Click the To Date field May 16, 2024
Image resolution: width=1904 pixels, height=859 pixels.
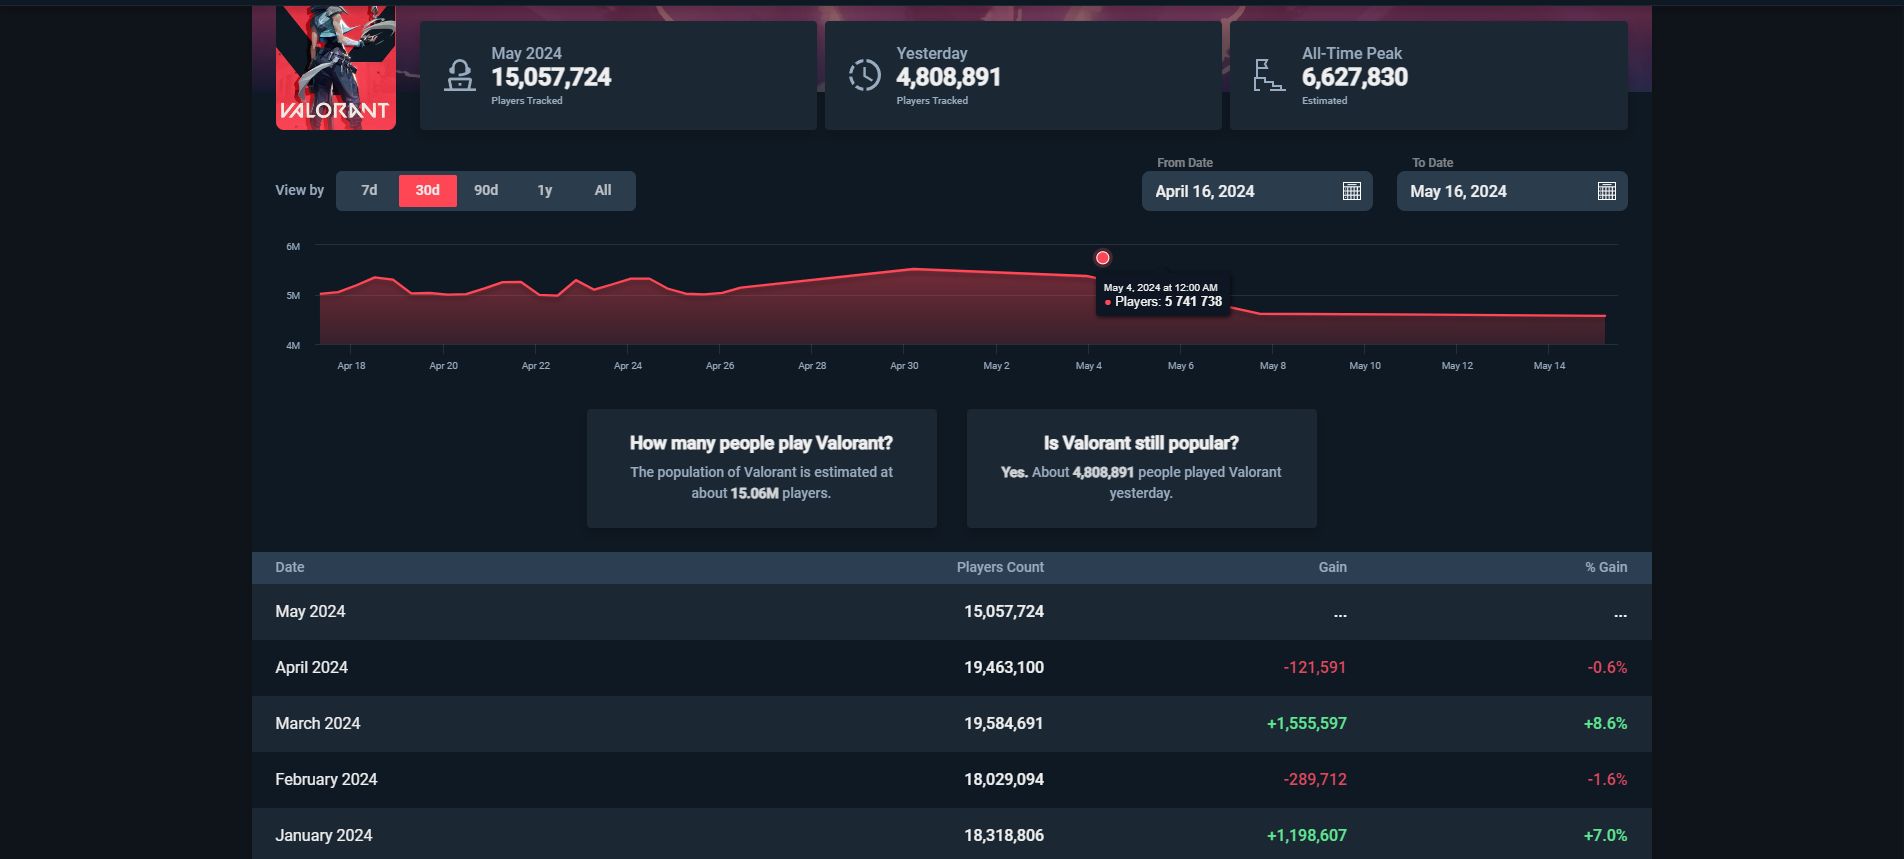coord(1512,191)
